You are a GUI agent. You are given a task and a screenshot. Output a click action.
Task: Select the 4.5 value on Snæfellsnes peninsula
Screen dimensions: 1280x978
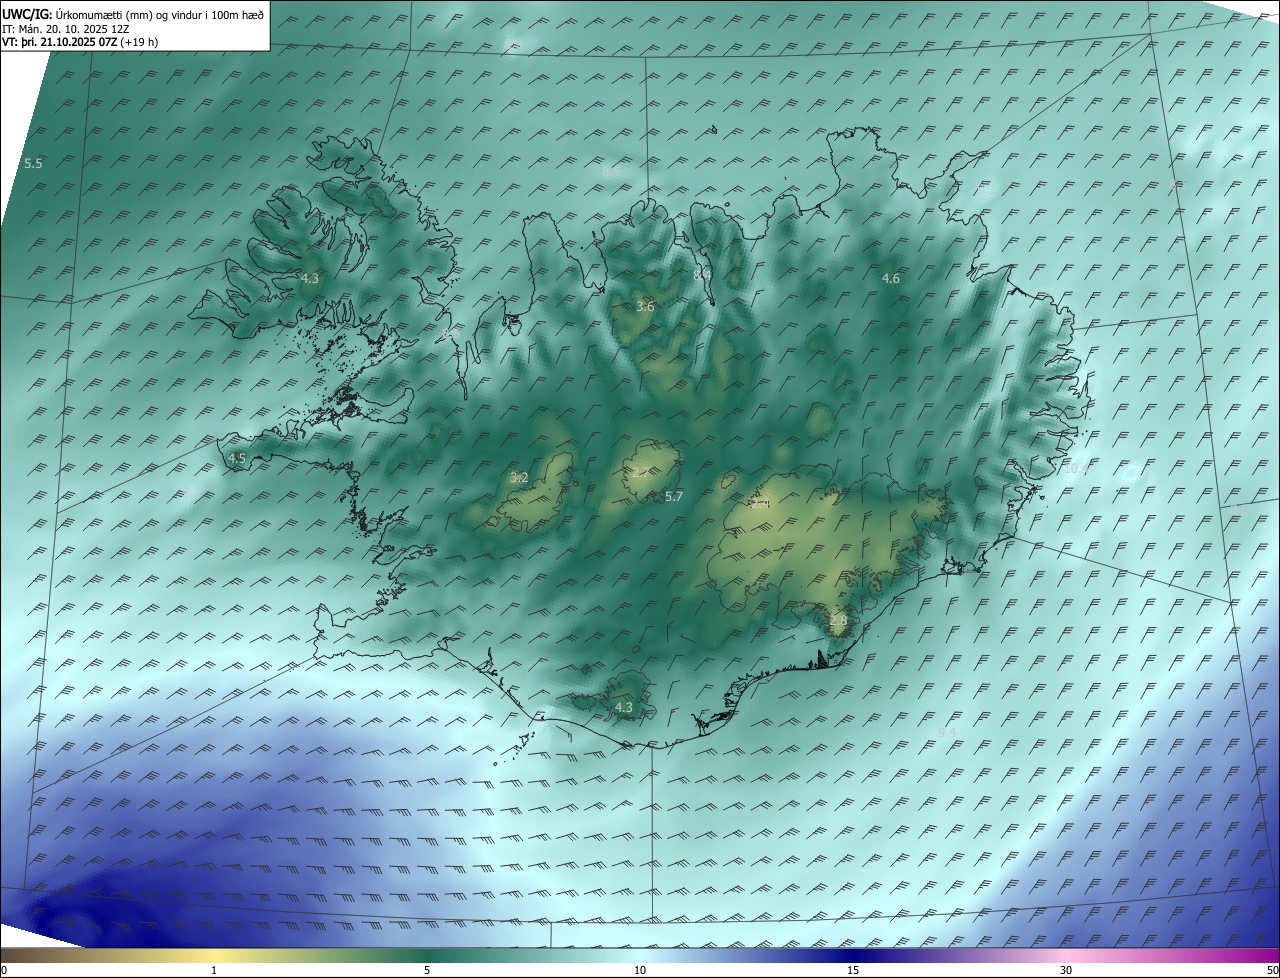coord(236,458)
